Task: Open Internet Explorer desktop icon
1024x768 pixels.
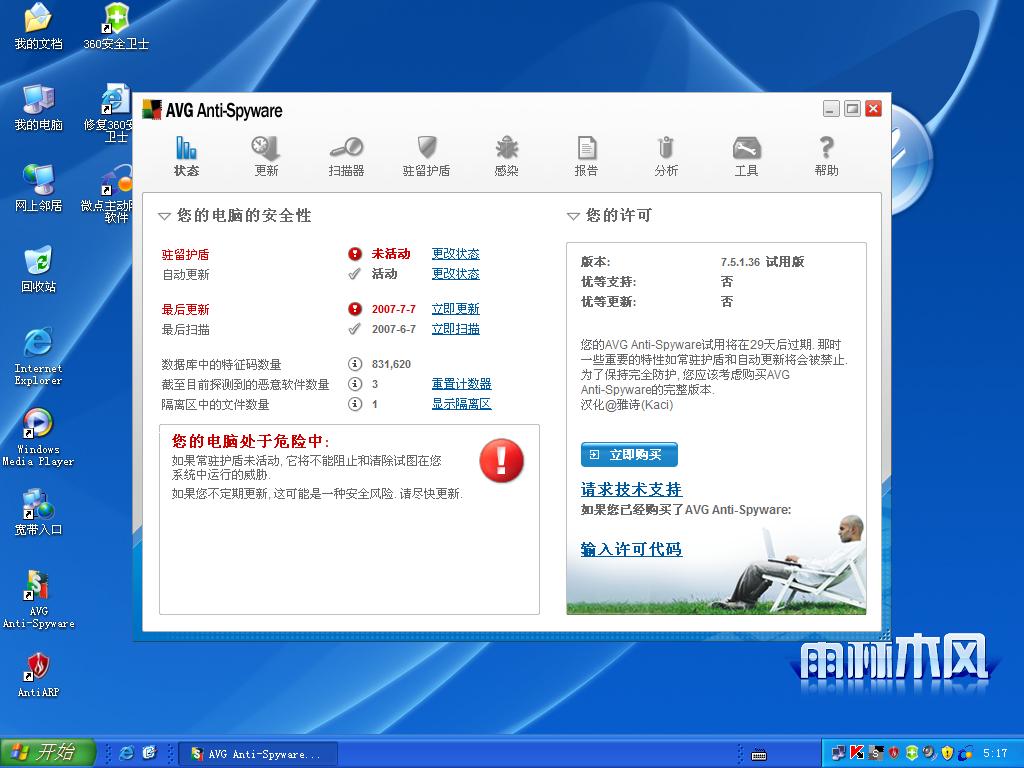Action: [x=39, y=357]
